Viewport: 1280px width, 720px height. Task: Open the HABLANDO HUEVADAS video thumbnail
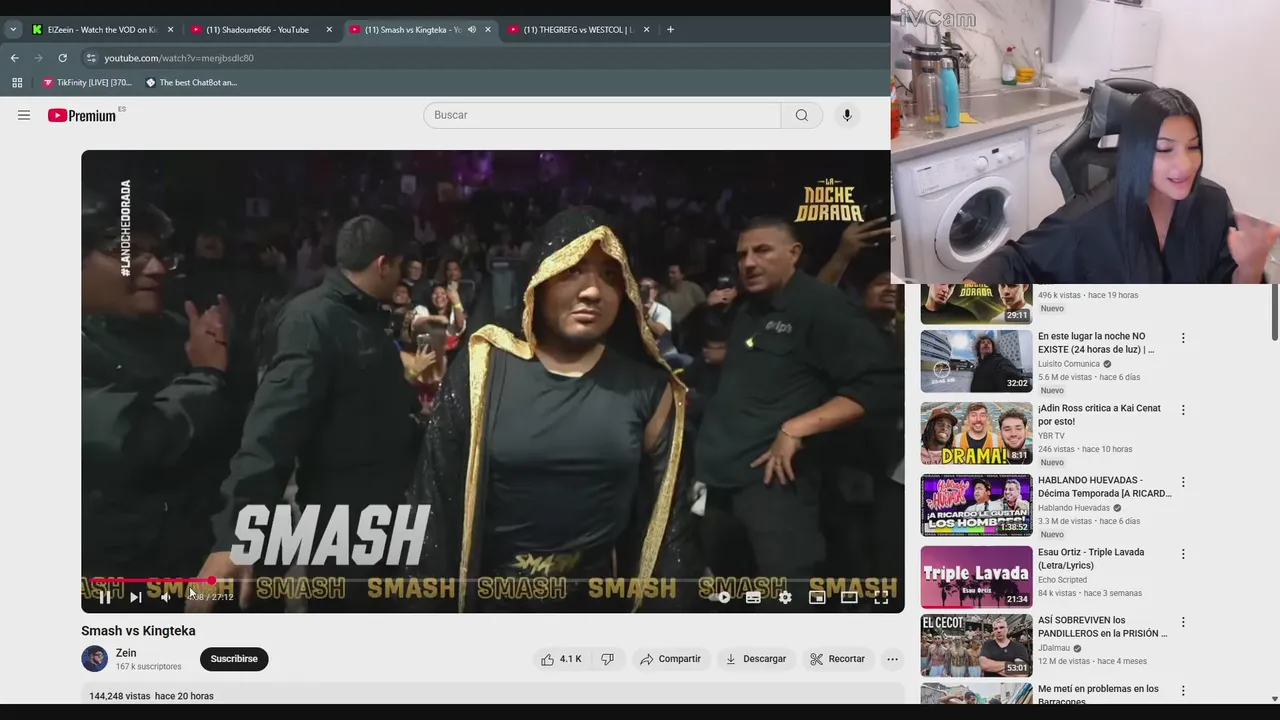click(x=976, y=506)
